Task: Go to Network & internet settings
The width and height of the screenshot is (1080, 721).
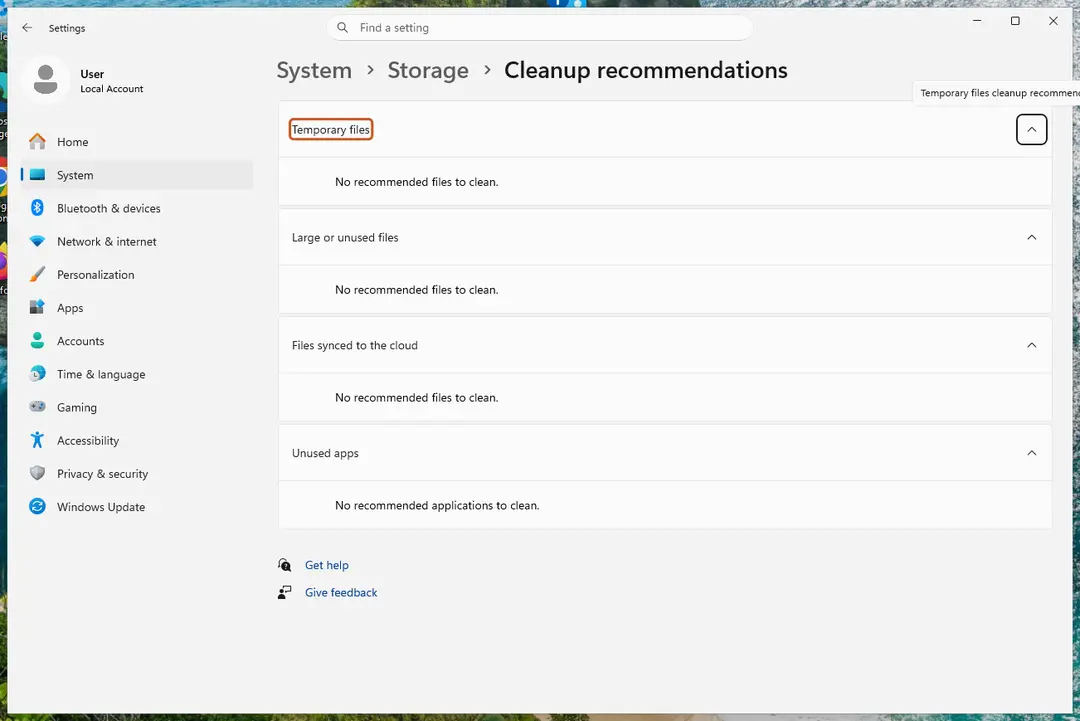Action: pos(137,242)
